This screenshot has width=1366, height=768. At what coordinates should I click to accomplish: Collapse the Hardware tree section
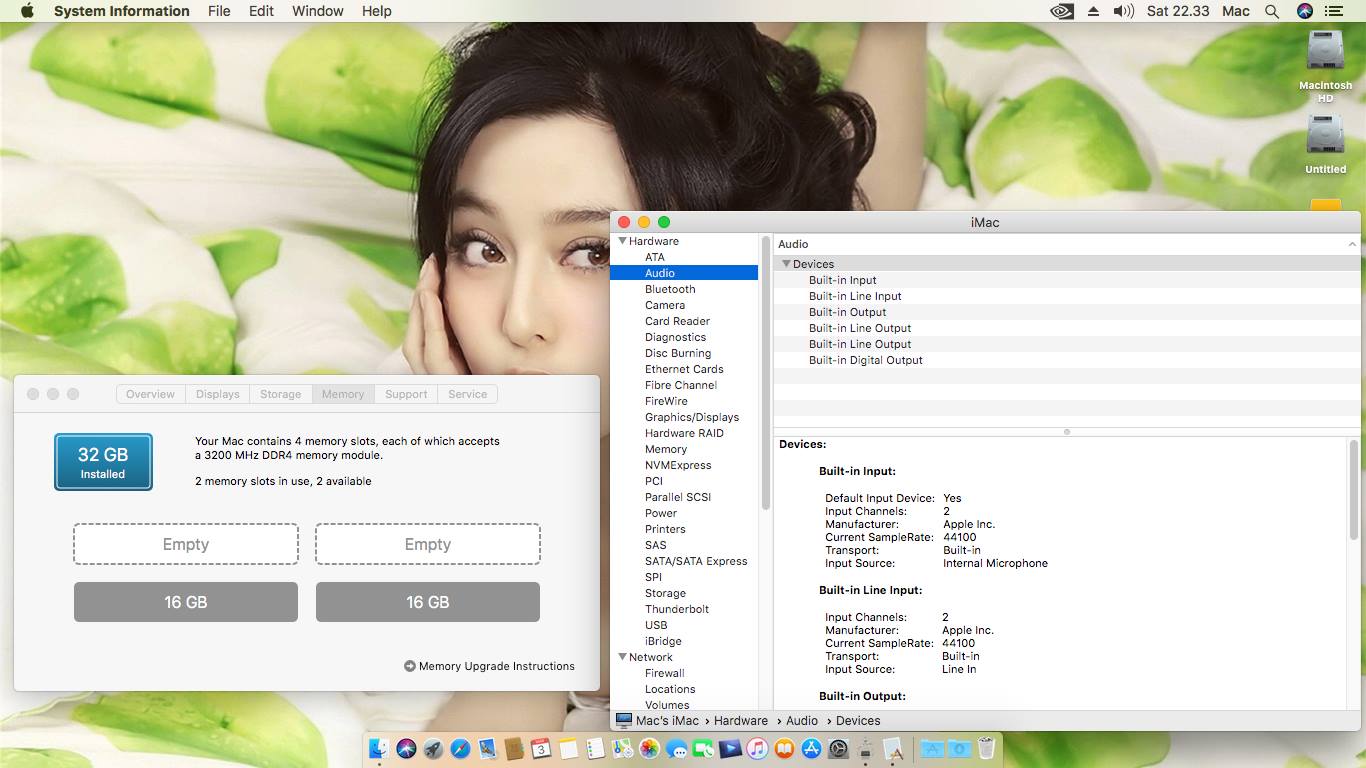point(623,241)
